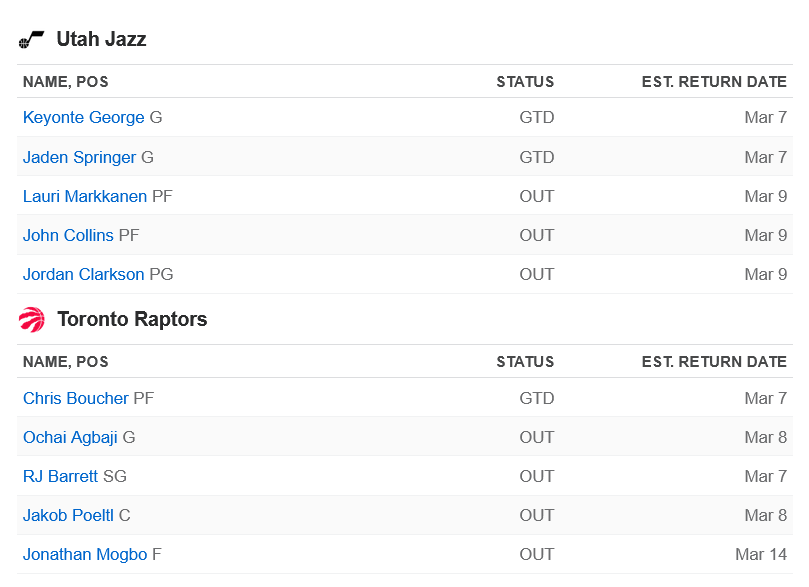Click Lauri Markkanen's name
This screenshot has width=809, height=587.
coord(85,196)
